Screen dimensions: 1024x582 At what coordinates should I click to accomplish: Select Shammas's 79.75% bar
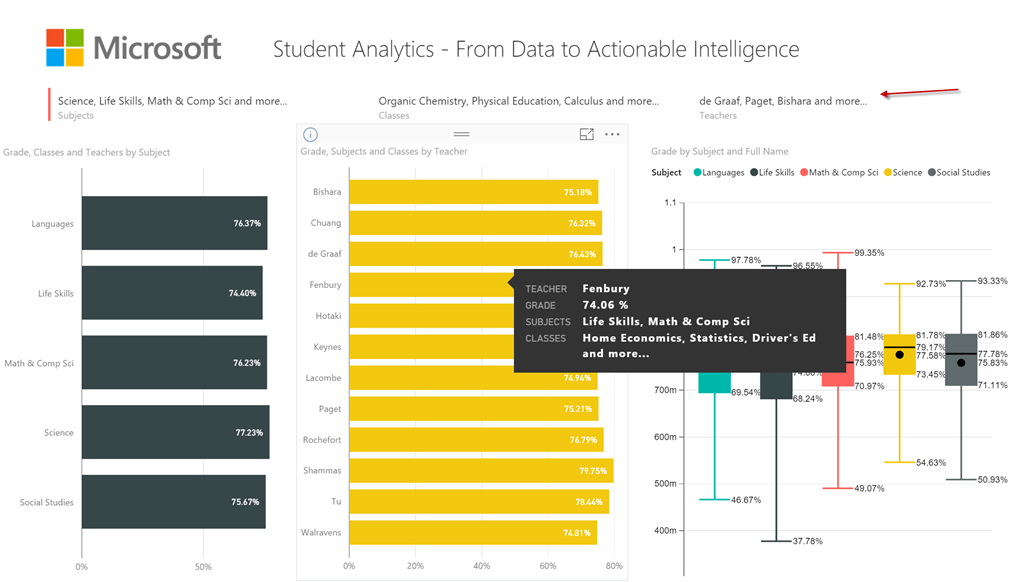pos(480,470)
